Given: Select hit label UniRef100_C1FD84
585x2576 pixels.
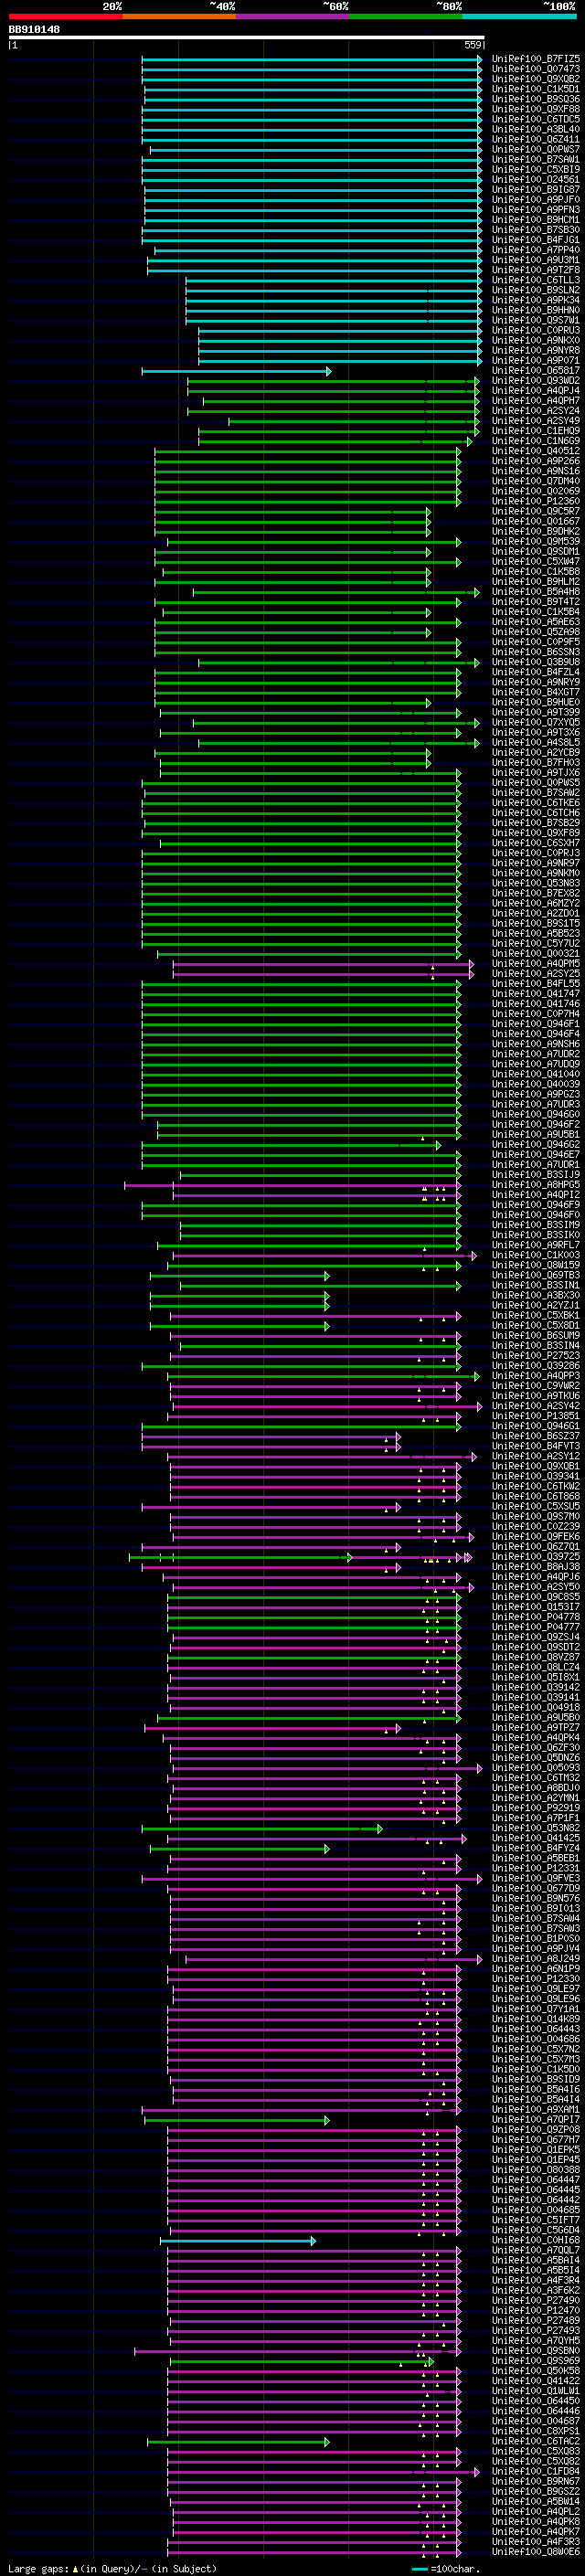Looking at the screenshot, I should (x=536, y=2471).
